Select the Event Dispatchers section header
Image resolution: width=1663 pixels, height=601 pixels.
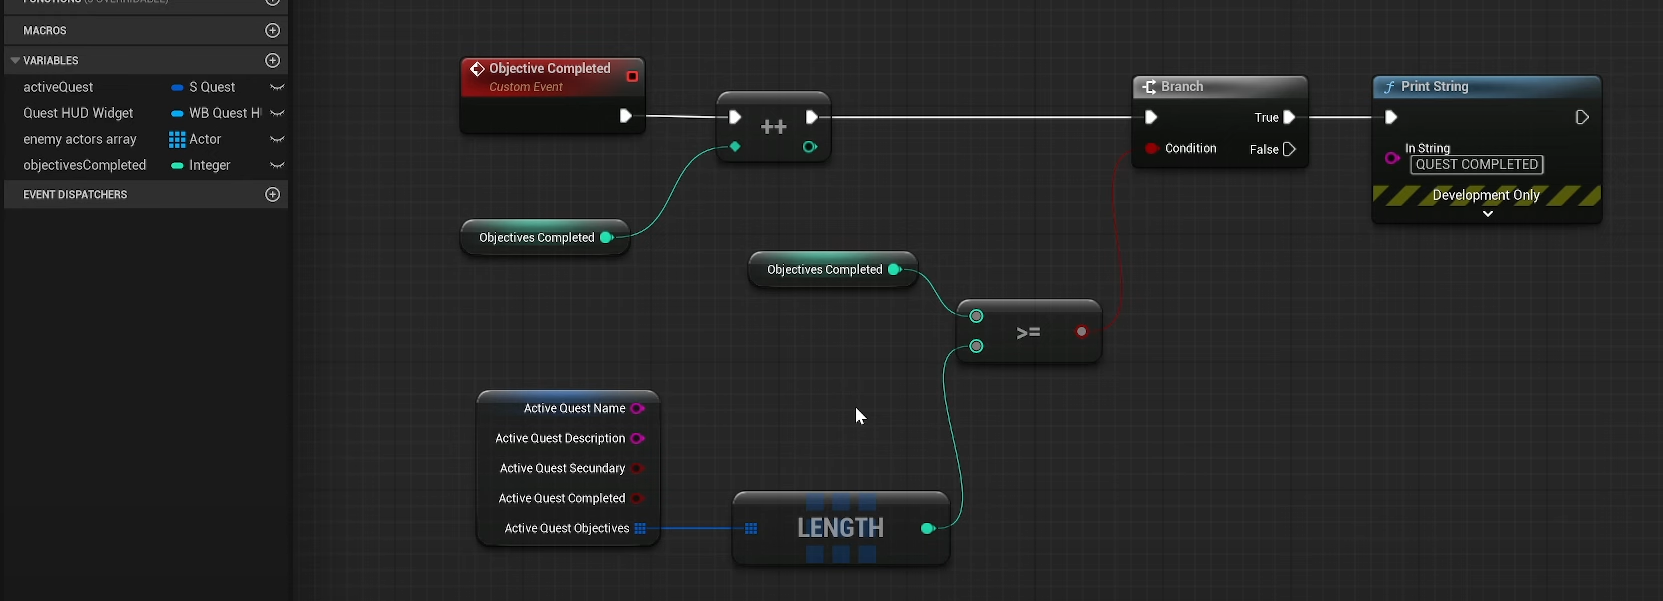pos(75,195)
